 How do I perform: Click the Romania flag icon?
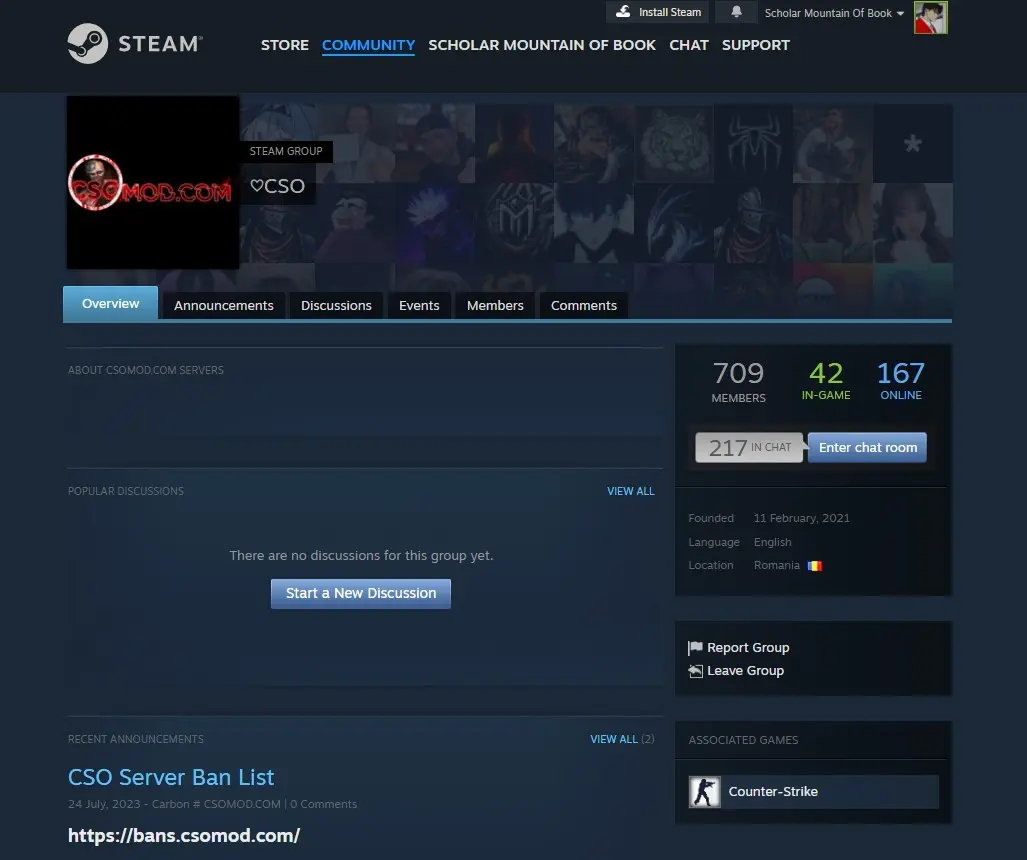pos(815,566)
